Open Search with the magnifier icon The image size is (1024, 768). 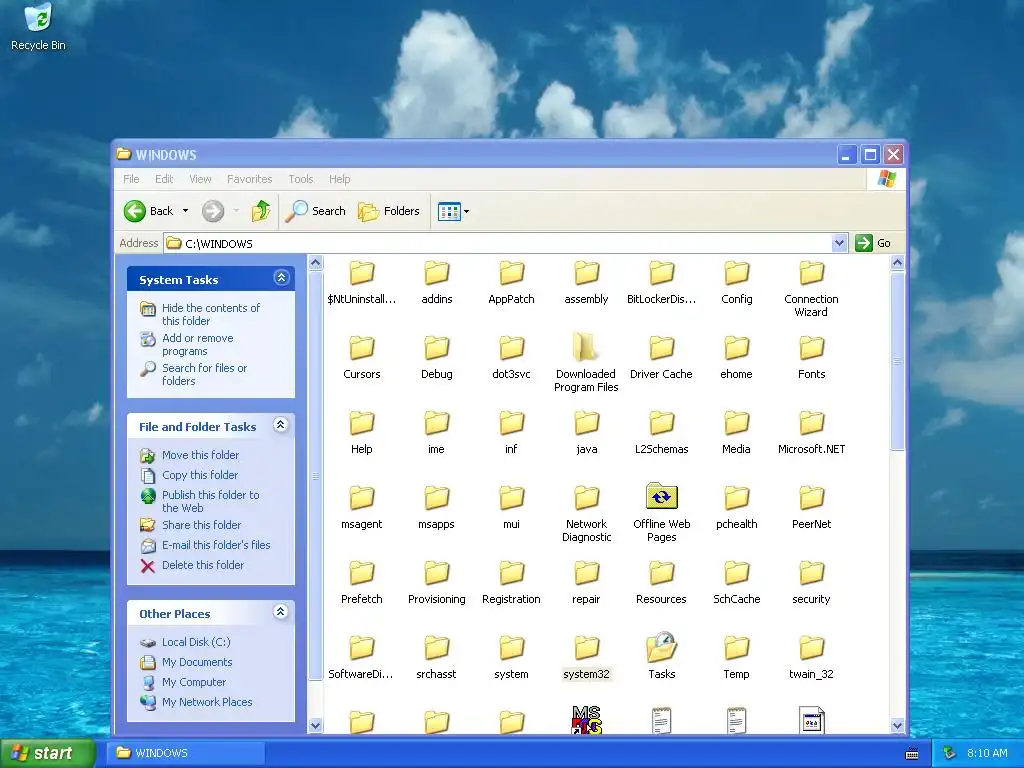coord(315,211)
